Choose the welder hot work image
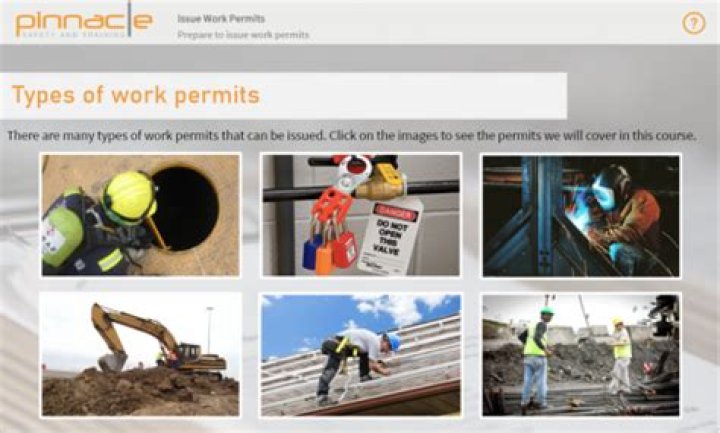Screen dimensions: 720x433 point(581,215)
